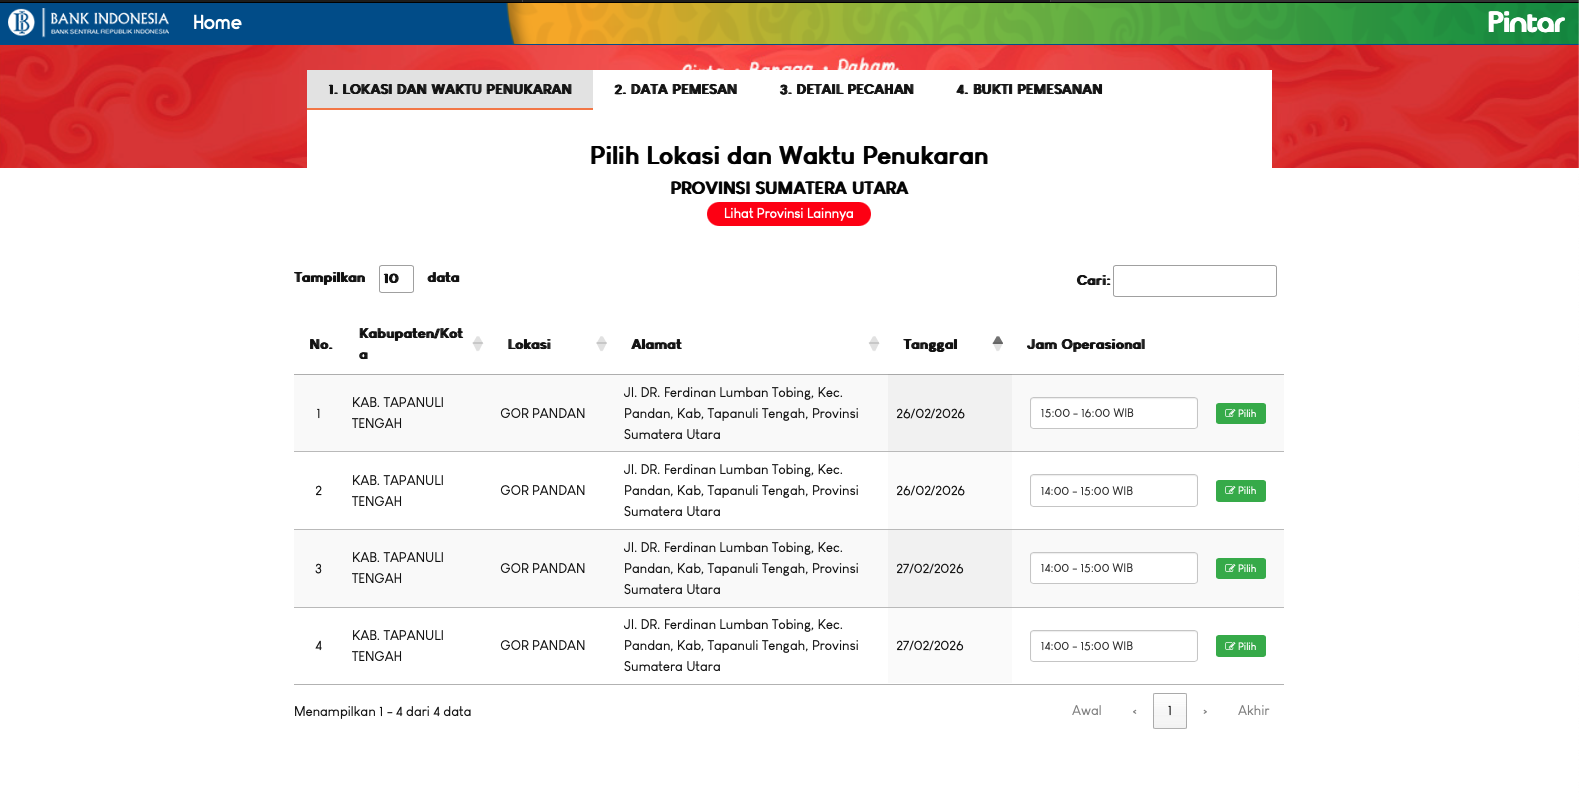The image size is (1579, 801).
Task: Open row 3 time slot dropdown
Action: point(1114,568)
